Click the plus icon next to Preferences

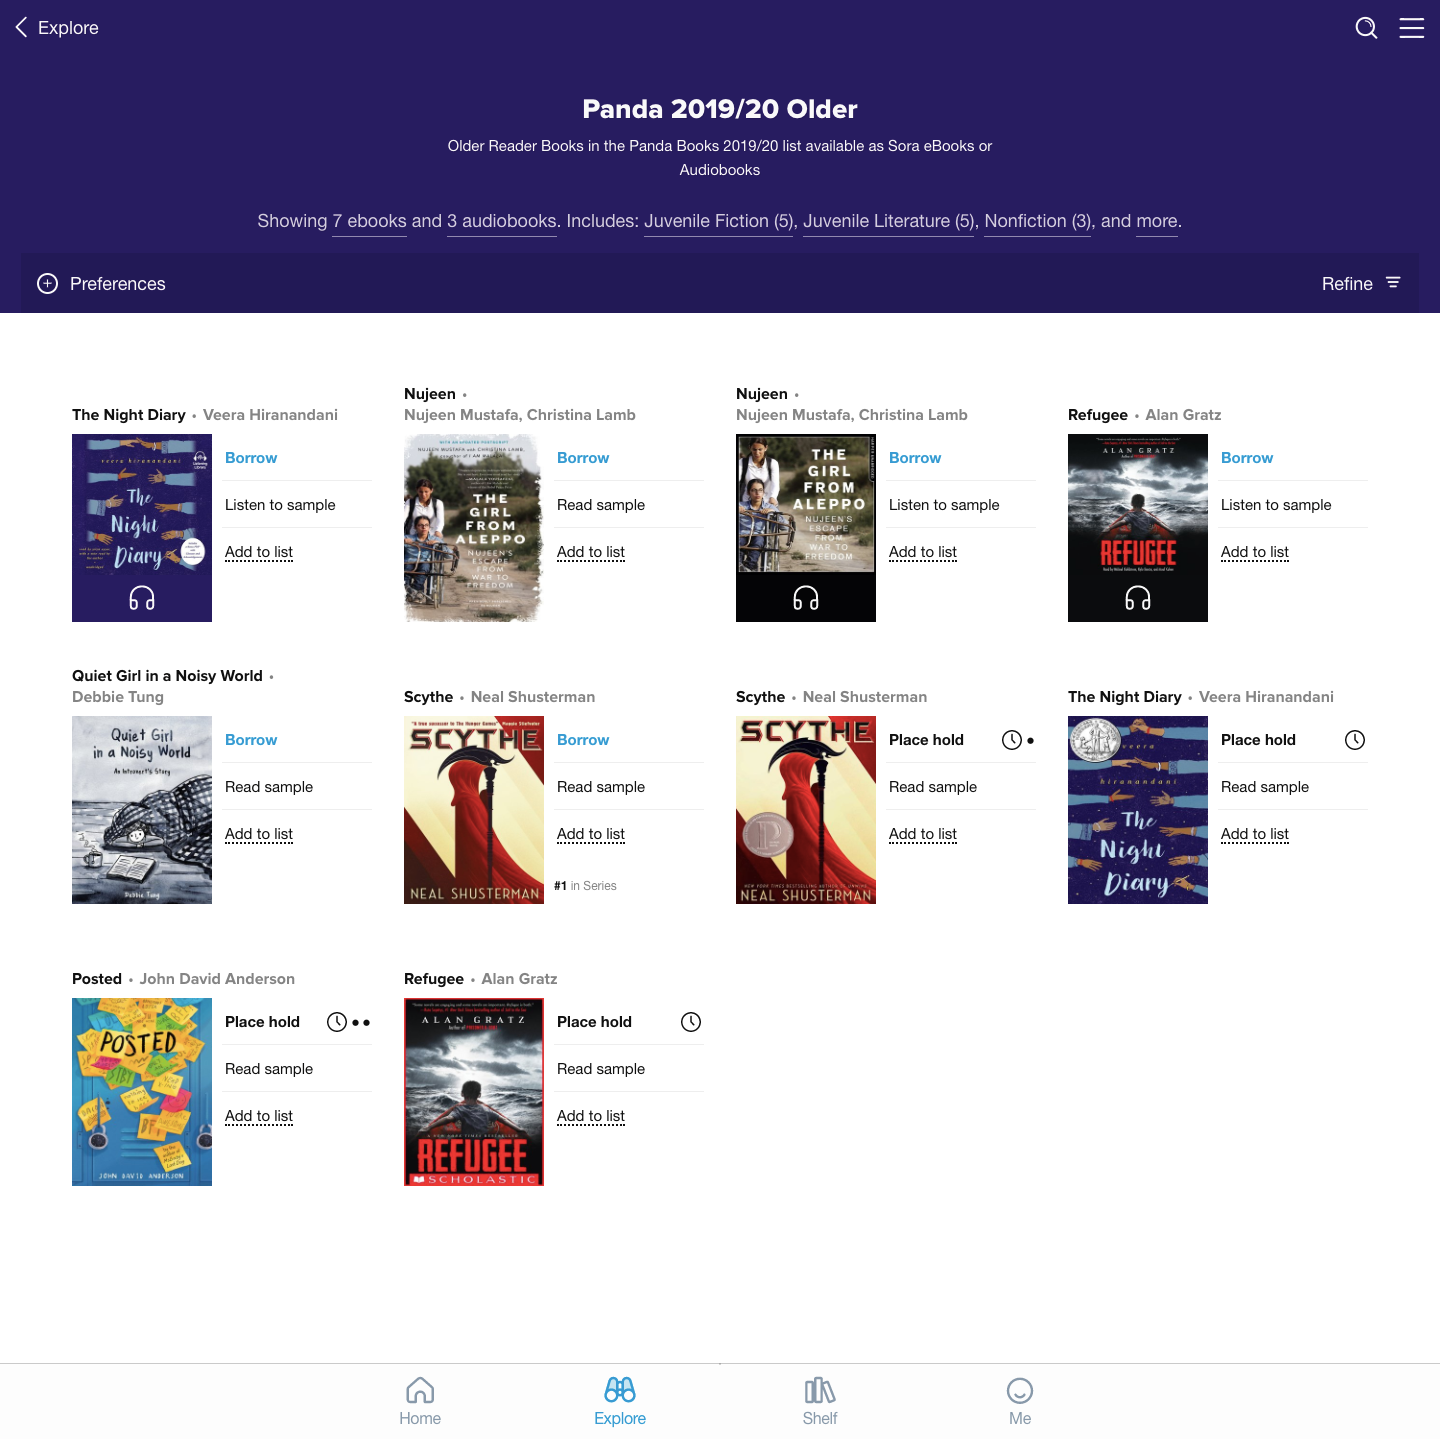tap(47, 284)
